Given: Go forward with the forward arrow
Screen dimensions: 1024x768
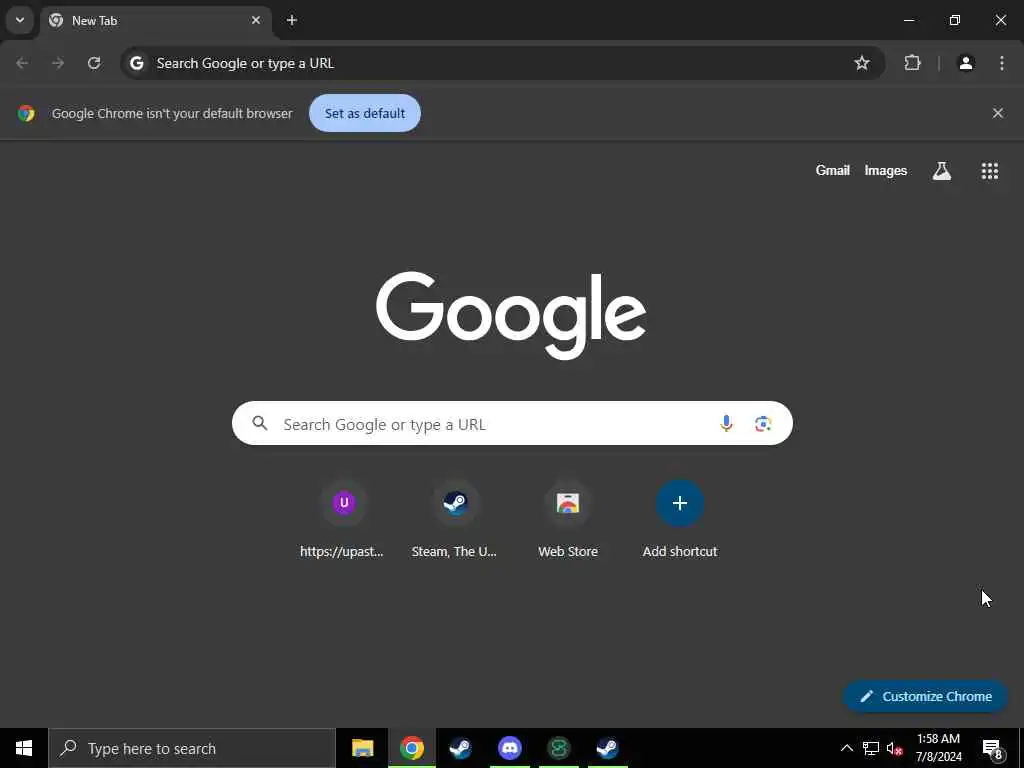Looking at the screenshot, I should click(58, 63).
